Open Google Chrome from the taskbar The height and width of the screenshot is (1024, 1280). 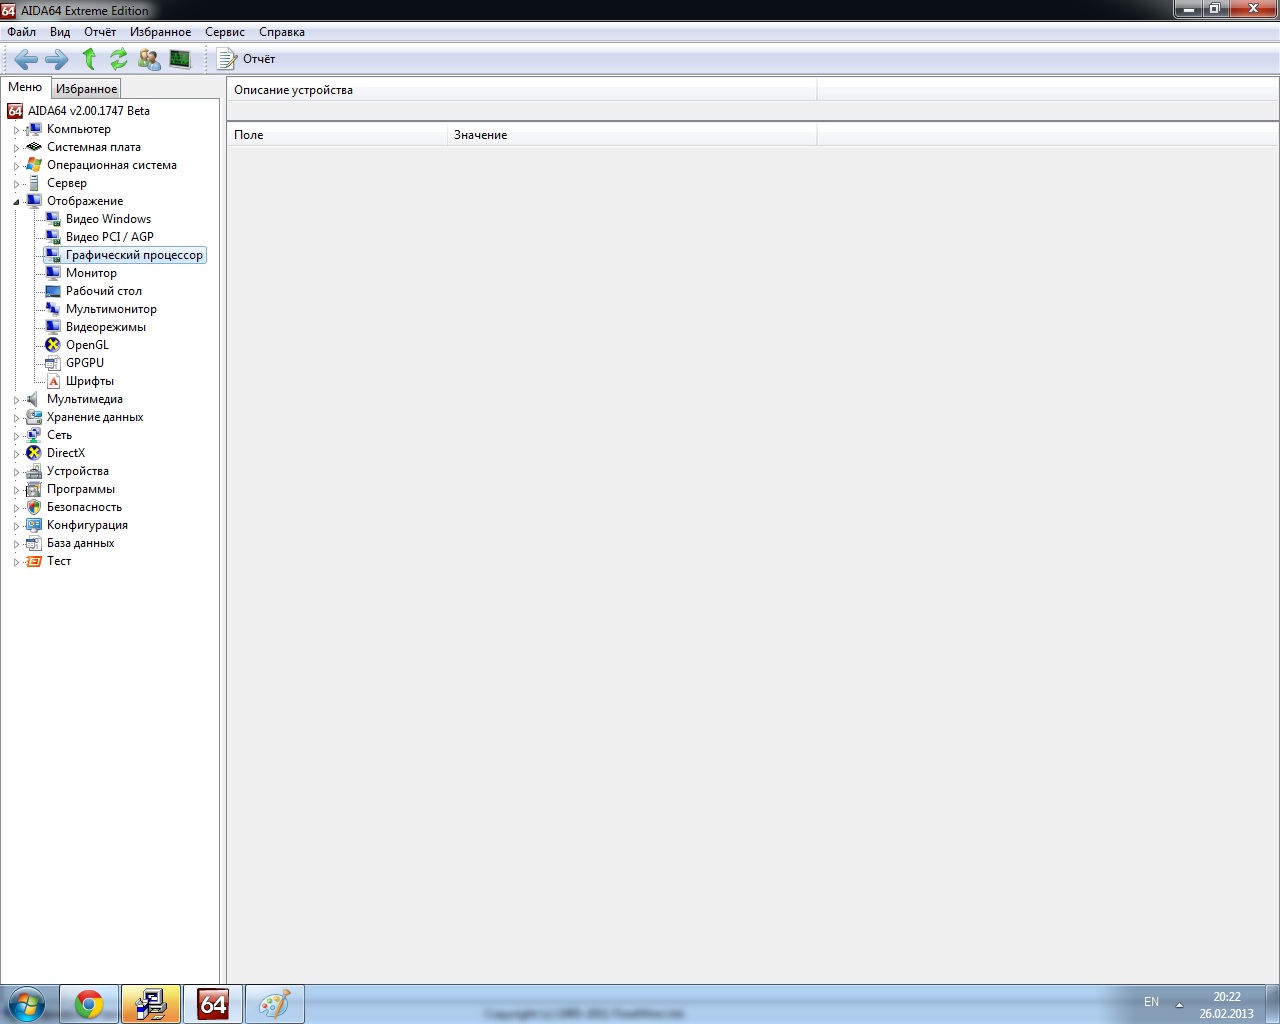coord(89,1004)
